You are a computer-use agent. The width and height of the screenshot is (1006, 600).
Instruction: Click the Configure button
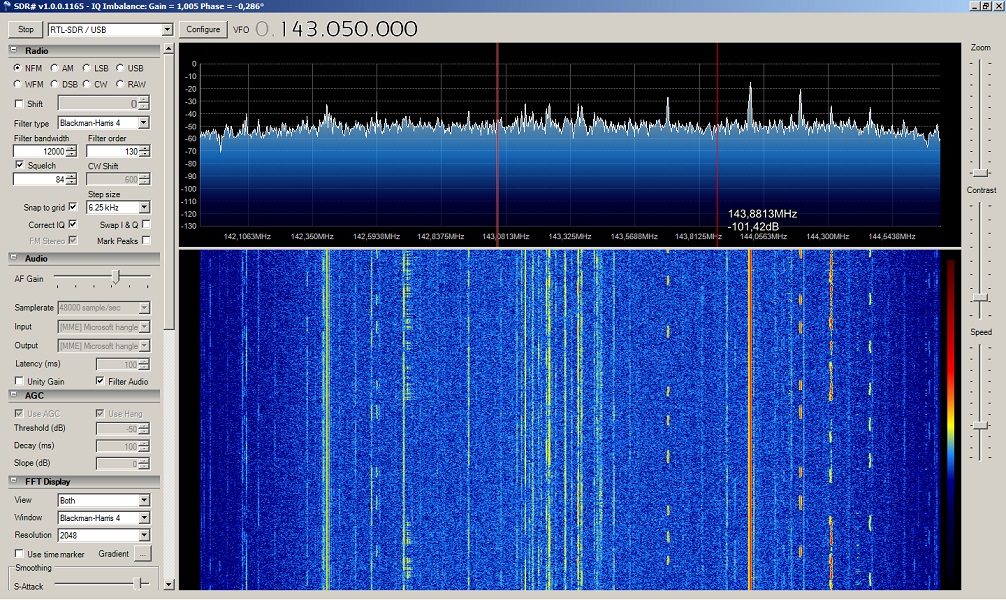coord(203,30)
